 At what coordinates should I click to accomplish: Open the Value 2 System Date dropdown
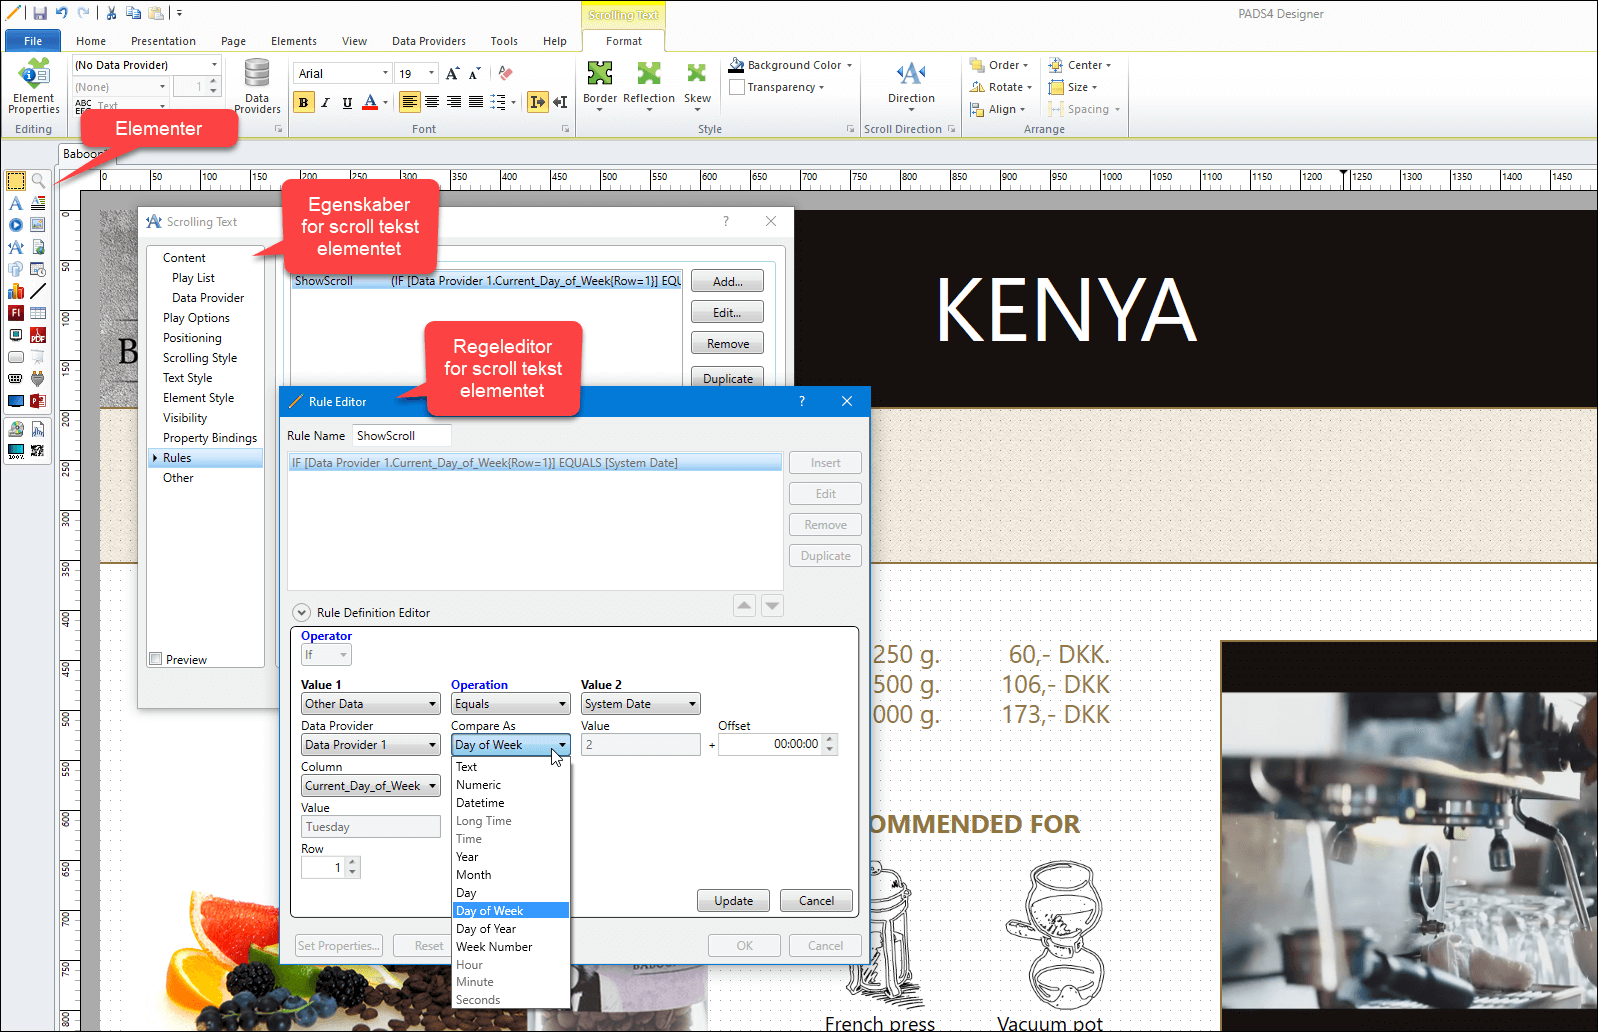tap(640, 704)
